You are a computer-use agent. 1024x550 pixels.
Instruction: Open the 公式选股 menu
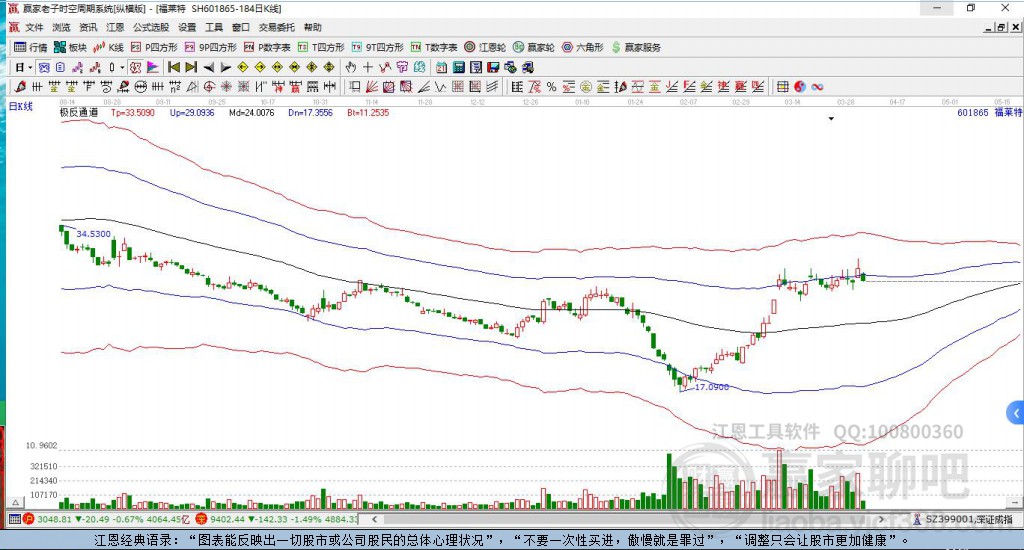point(151,27)
